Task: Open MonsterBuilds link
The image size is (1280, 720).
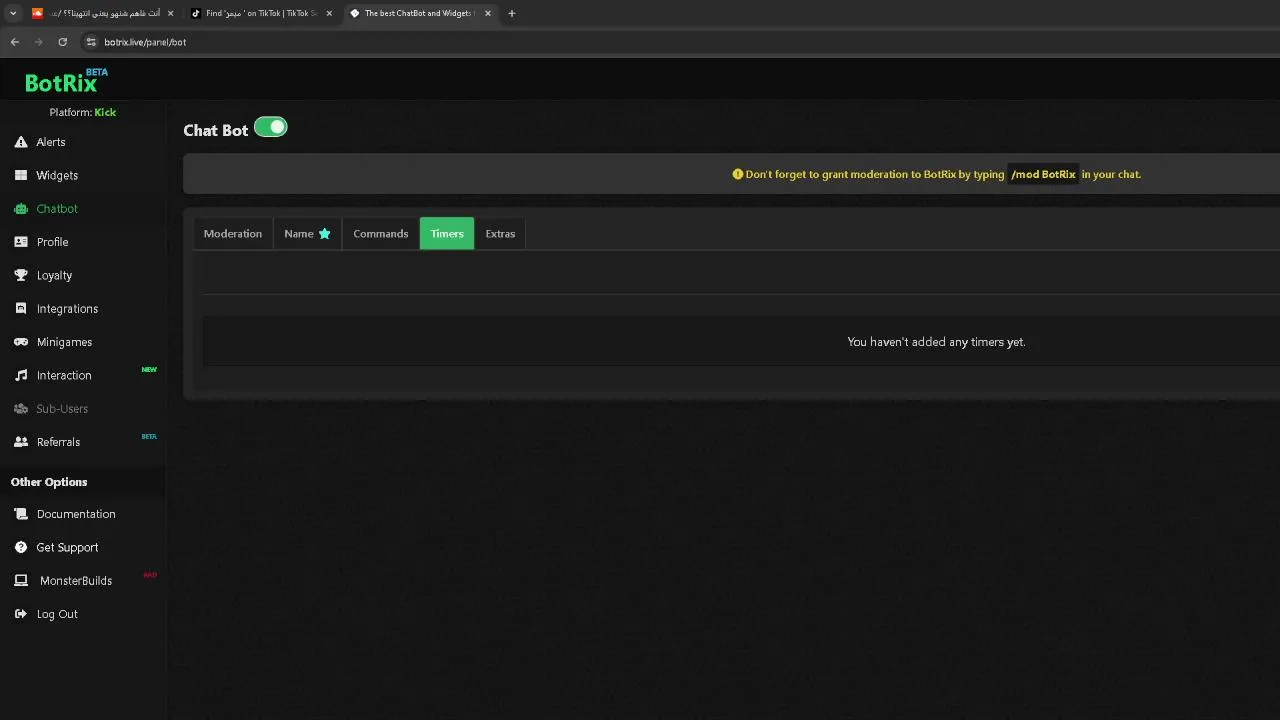Action: [76, 581]
